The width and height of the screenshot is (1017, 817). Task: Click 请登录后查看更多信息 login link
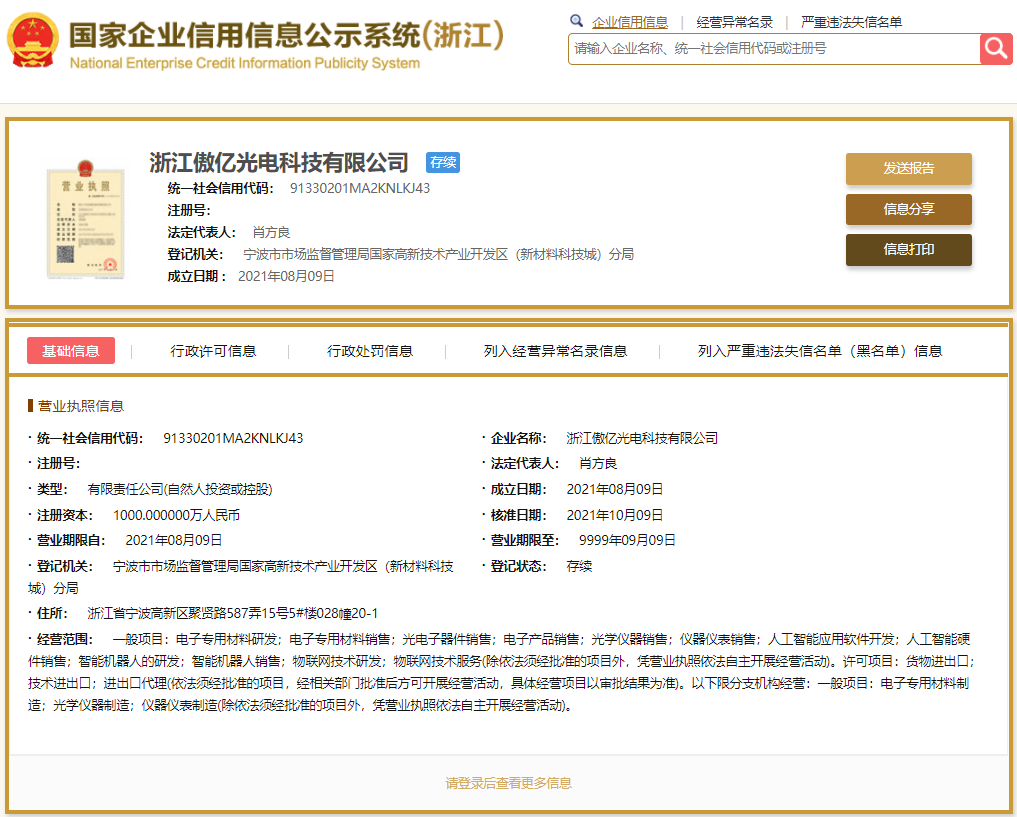pos(508,783)
